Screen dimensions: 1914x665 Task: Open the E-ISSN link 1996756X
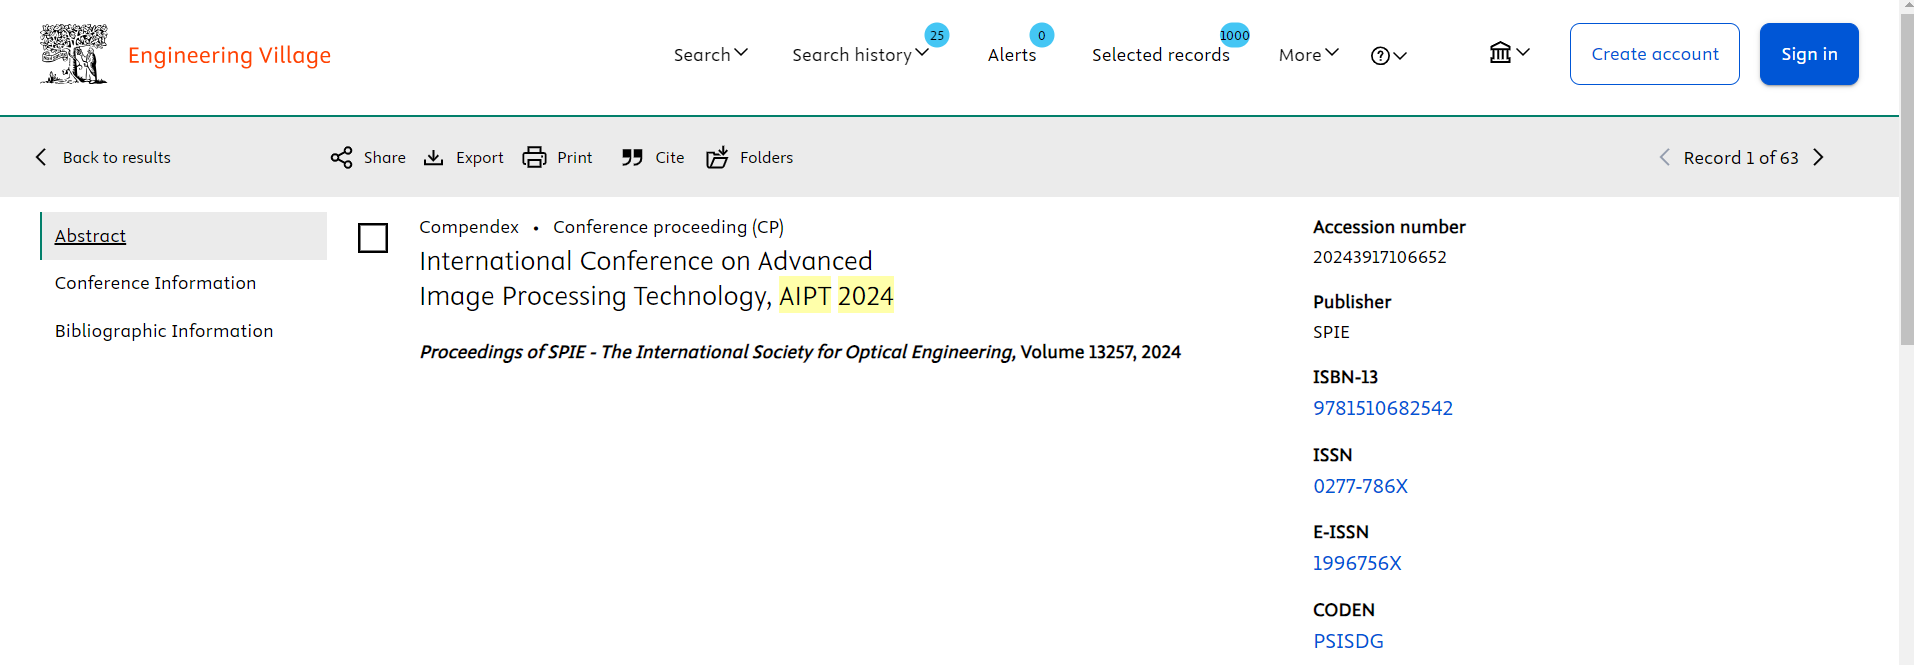tap(1357, 563)
